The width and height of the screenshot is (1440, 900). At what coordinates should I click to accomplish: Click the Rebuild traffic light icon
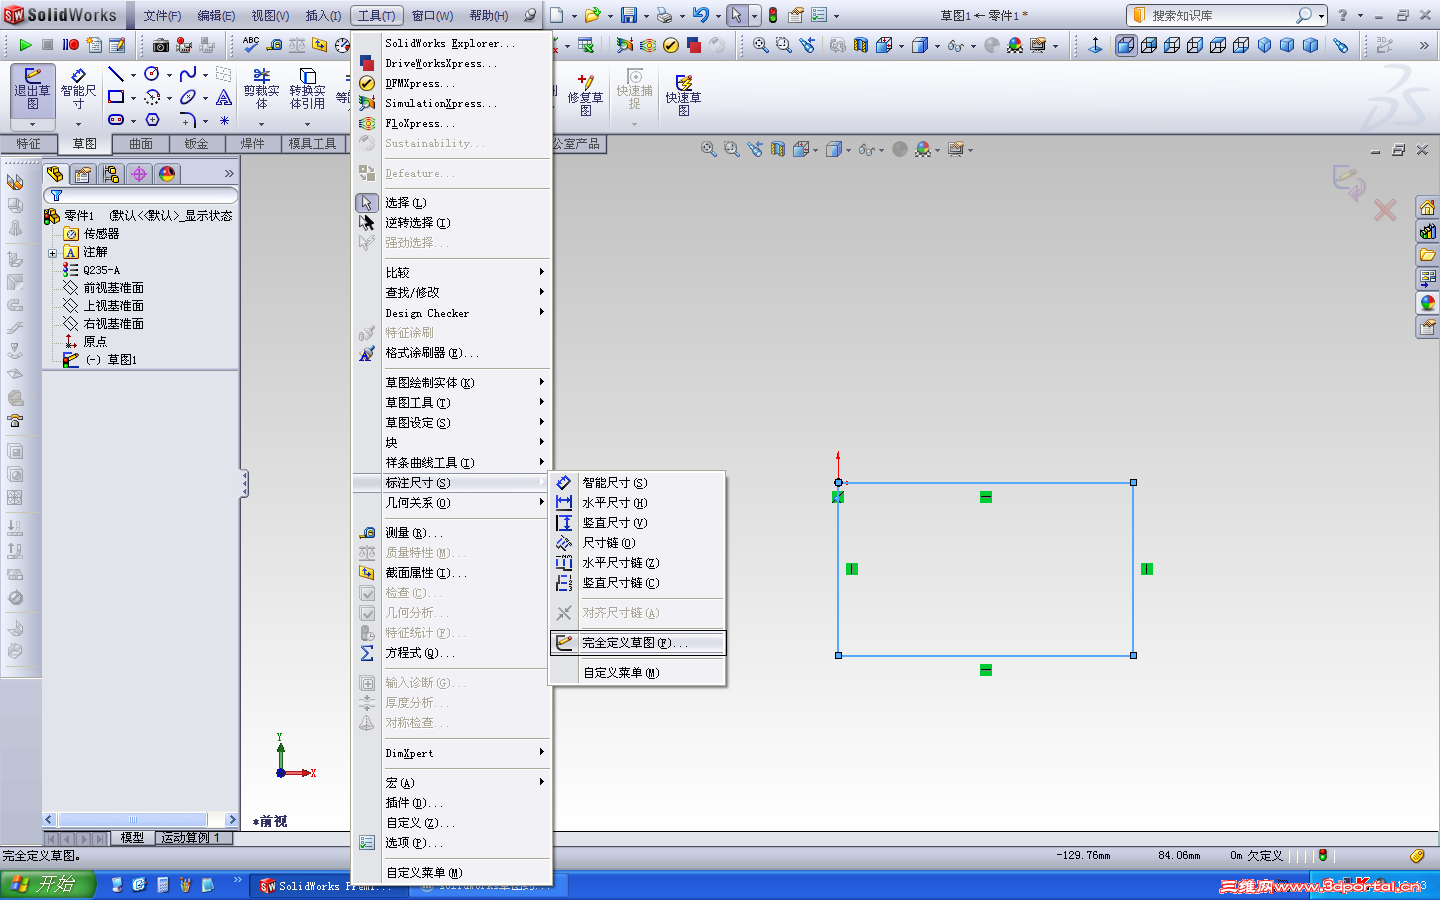(x=773, y=15)
